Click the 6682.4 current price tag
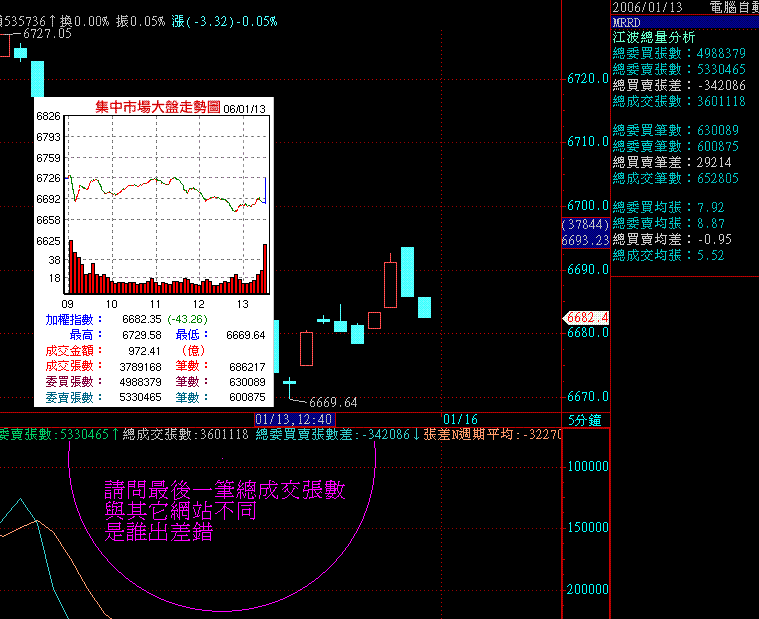The image size is (759, 619). tap(586, 317)
